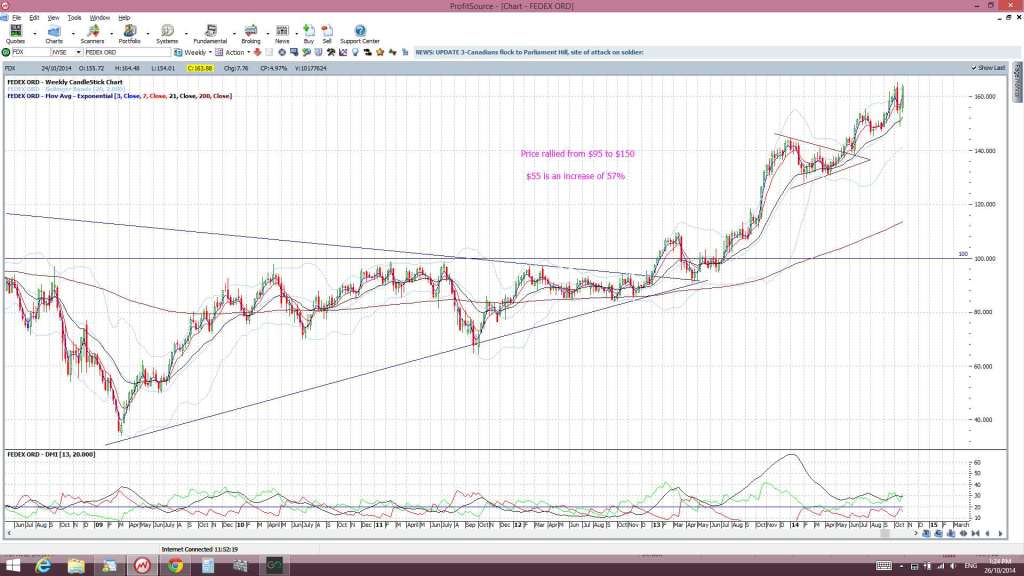The image size is (1024, 576).
Task: Click the news headline about Parliament Hill
Action: coord(530,52)
